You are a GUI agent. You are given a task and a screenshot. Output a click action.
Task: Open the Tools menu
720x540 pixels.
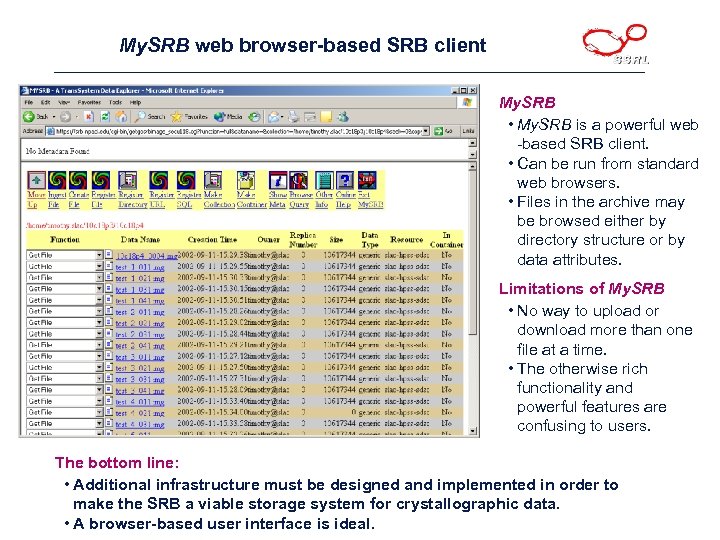click(x=115, y=102)
